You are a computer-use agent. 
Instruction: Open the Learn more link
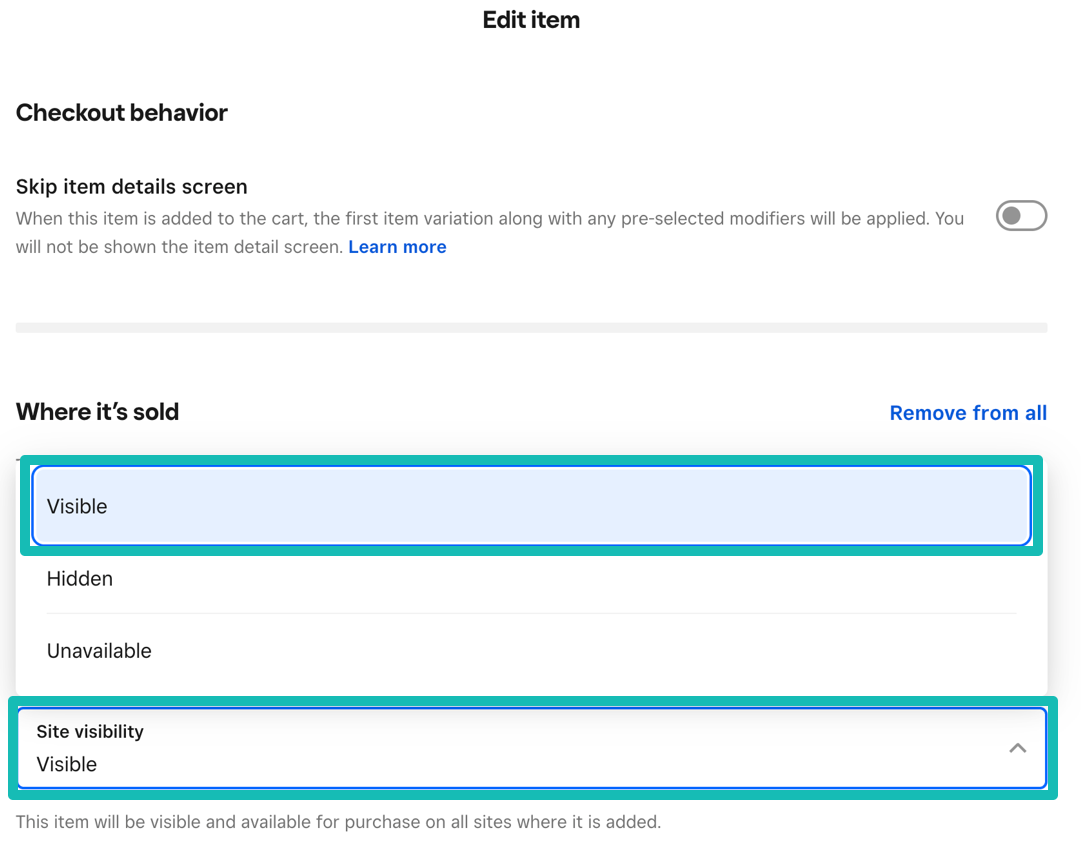pos(397,247)
